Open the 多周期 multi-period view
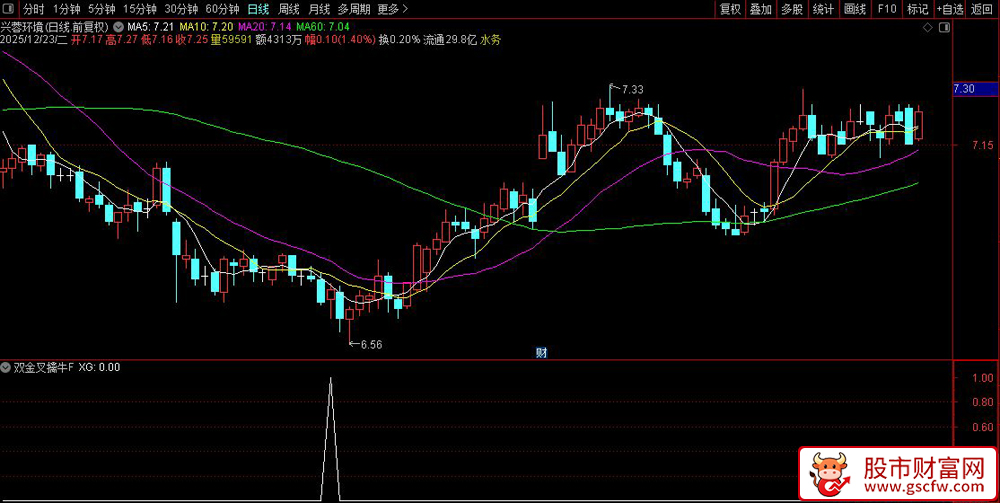The image size is (1000, 503). [353, 9]
